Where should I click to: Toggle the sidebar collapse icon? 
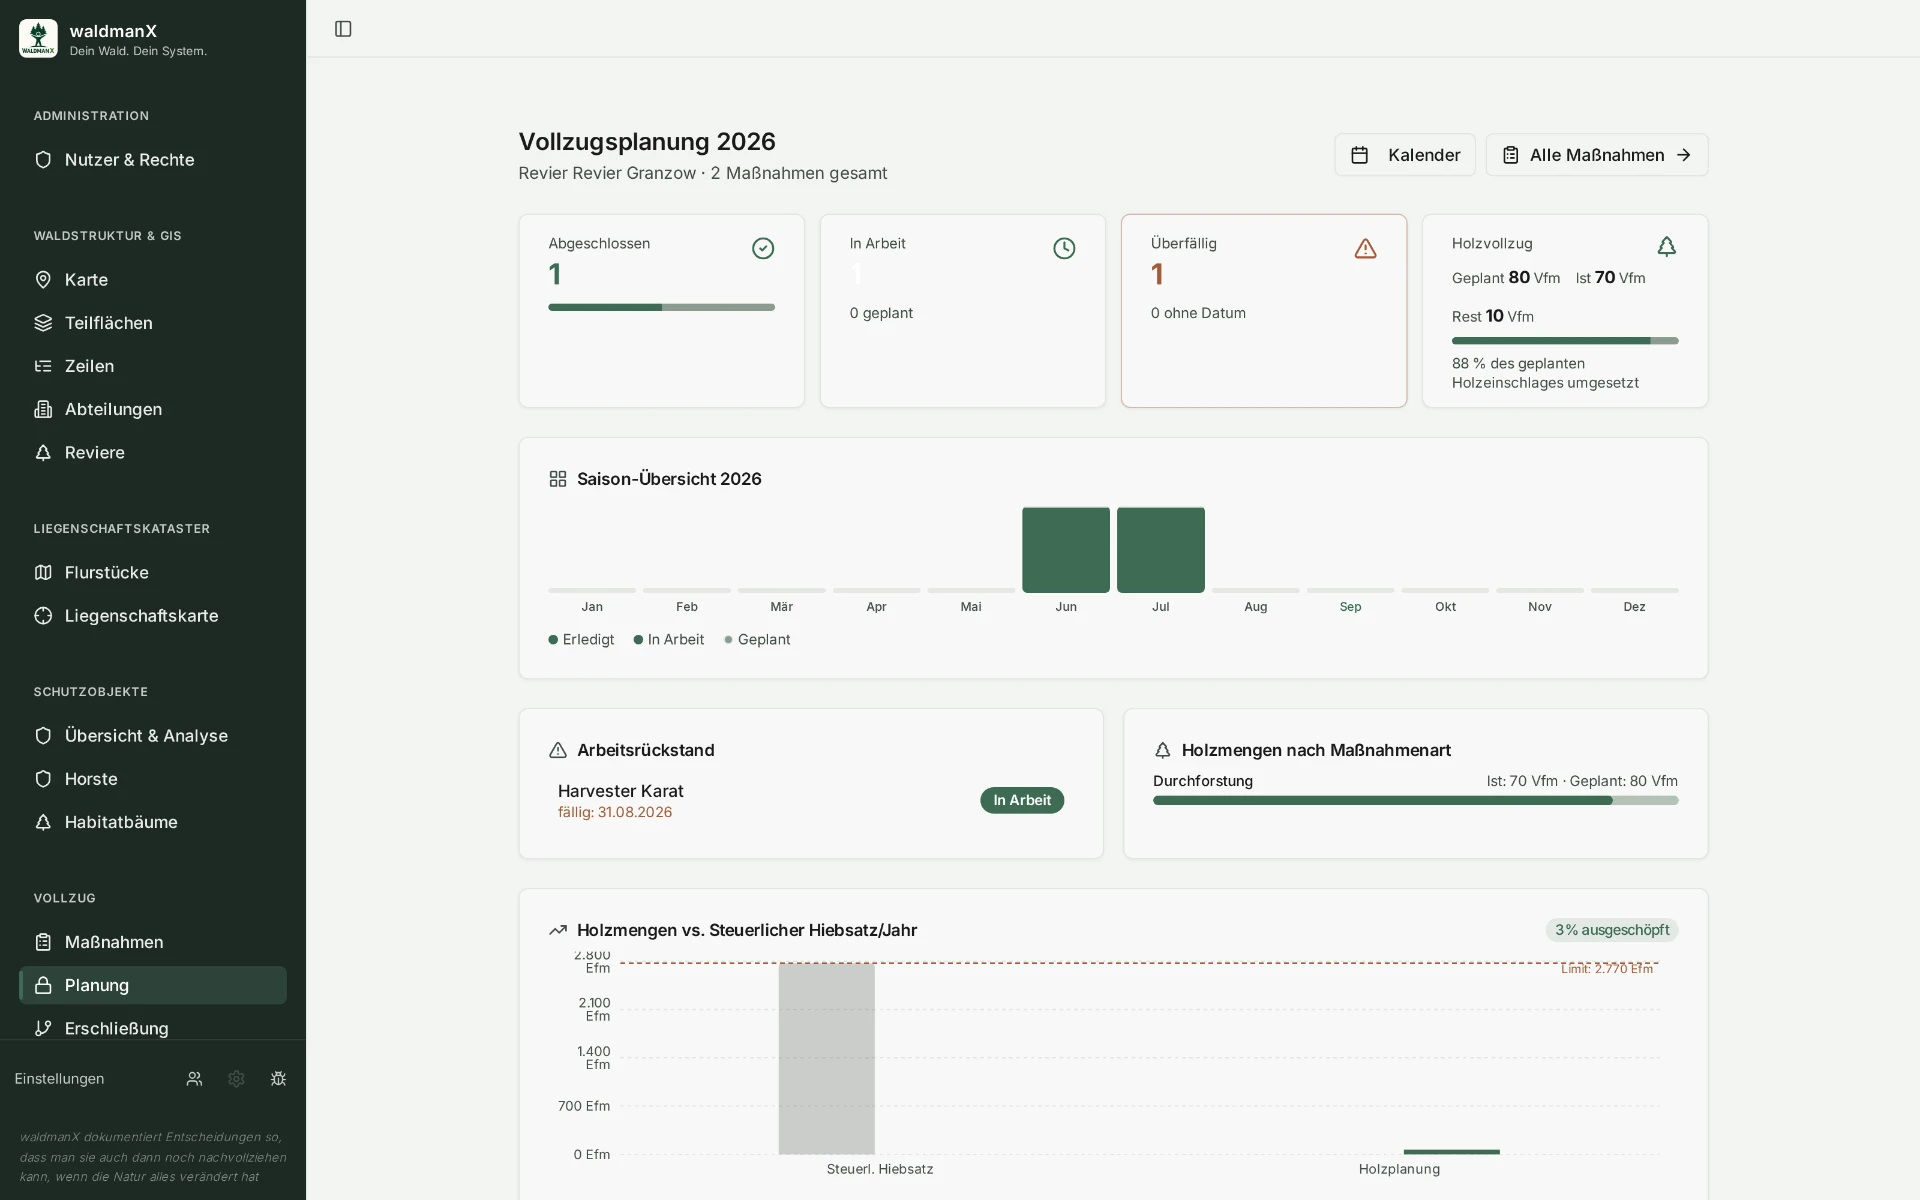coord(343,29)
